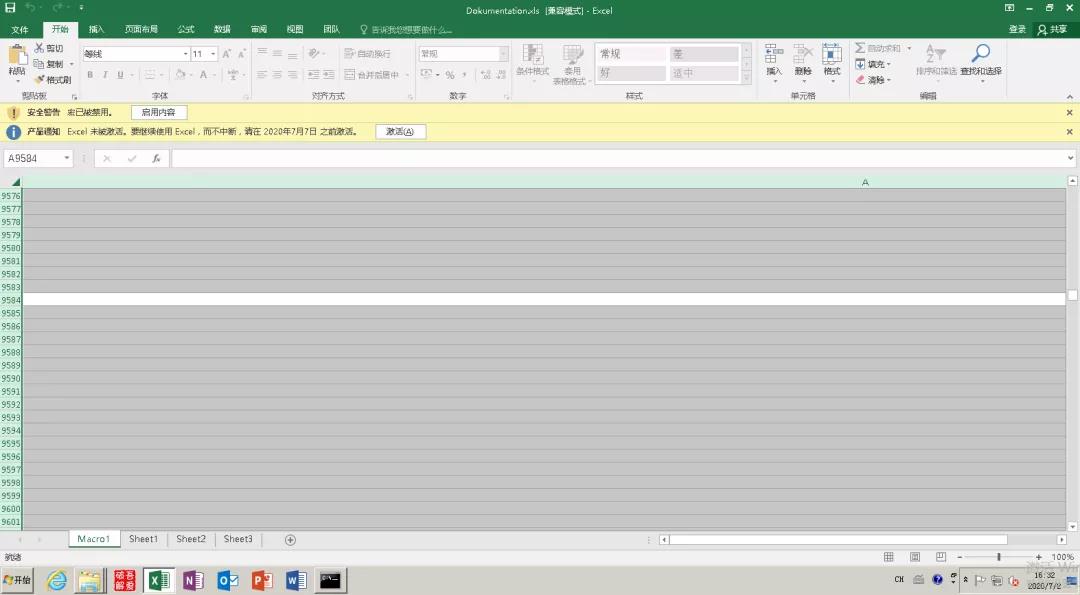Toggle Underline formatting
Image resolution: width=1080 pixels, height=595 pixels.
pyautogui.click(x=121, y=74)
